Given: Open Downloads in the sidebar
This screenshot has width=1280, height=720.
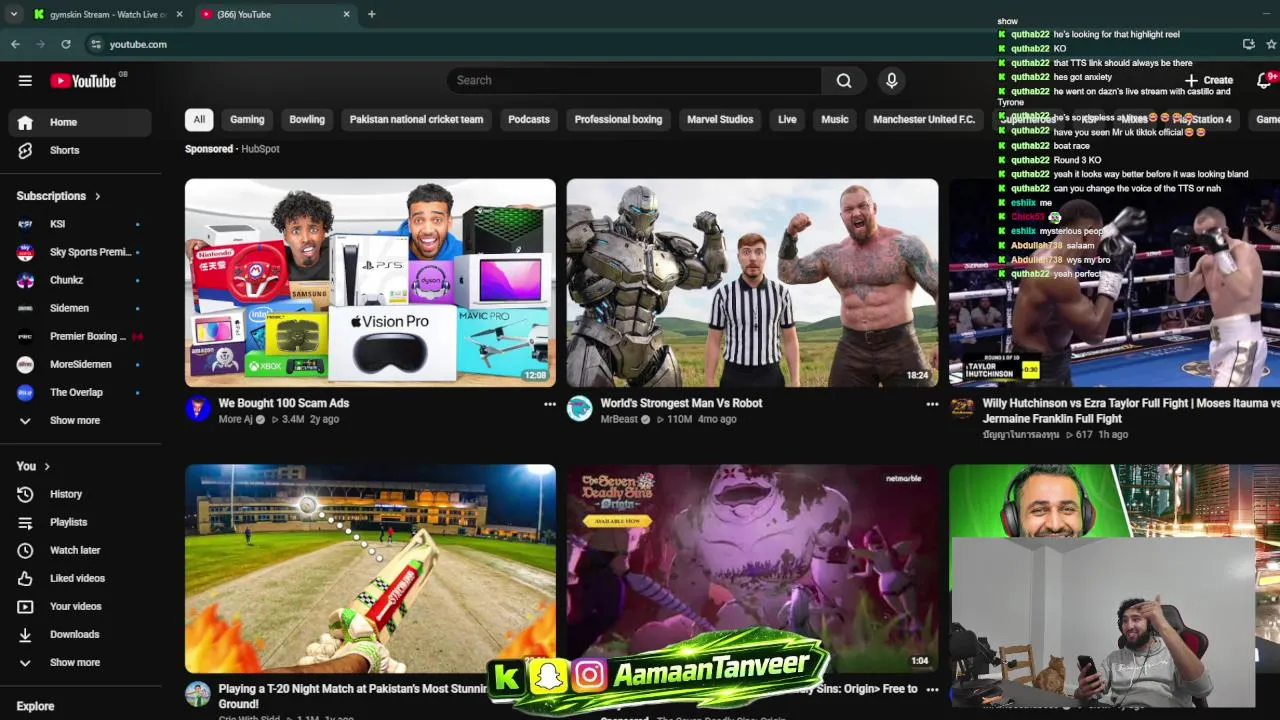Looking at the screenshot, I should click(80, 634).
